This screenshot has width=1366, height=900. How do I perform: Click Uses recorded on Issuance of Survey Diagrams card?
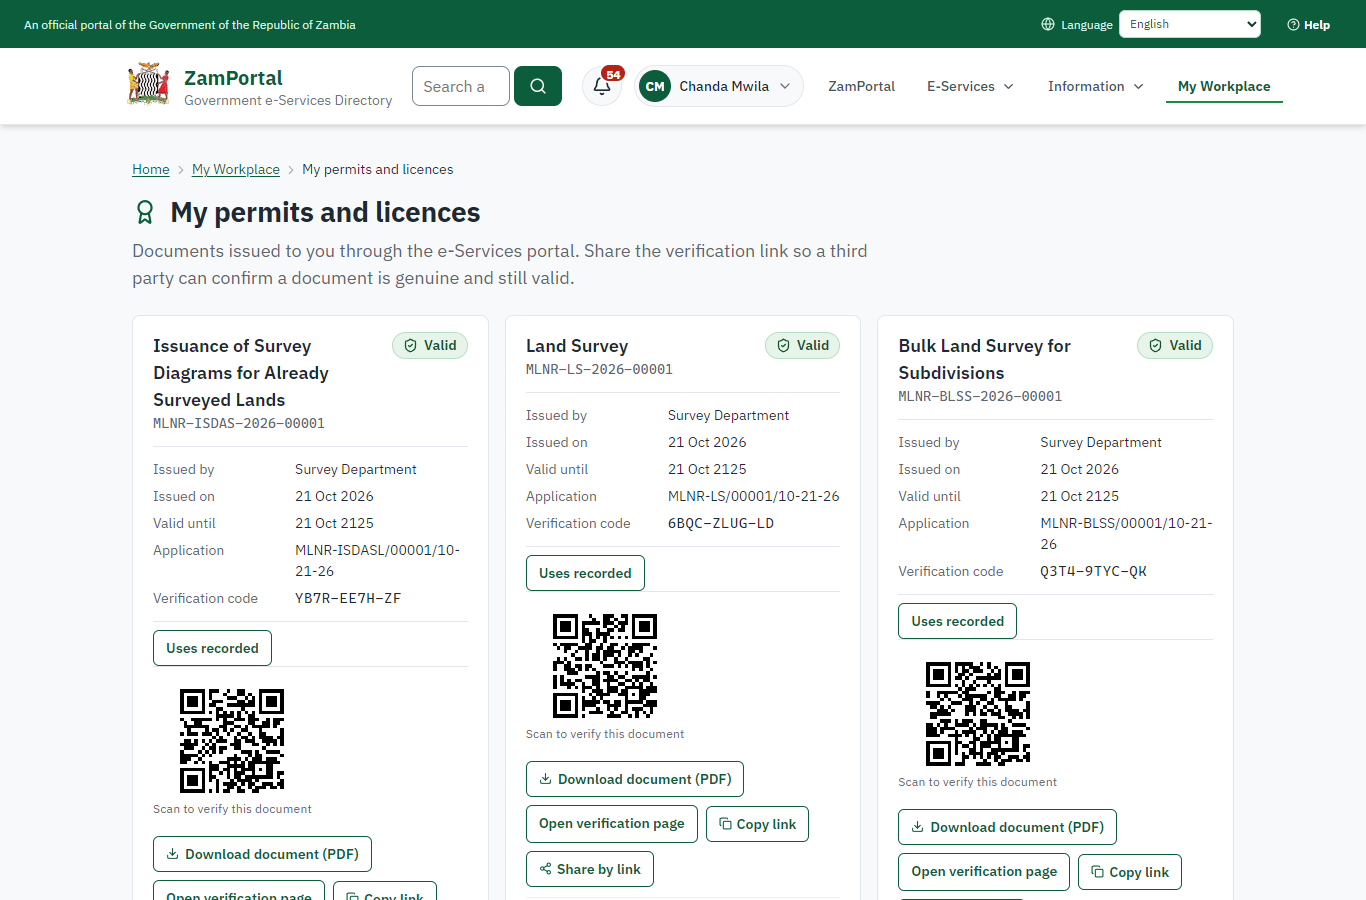tap(212, 648)
